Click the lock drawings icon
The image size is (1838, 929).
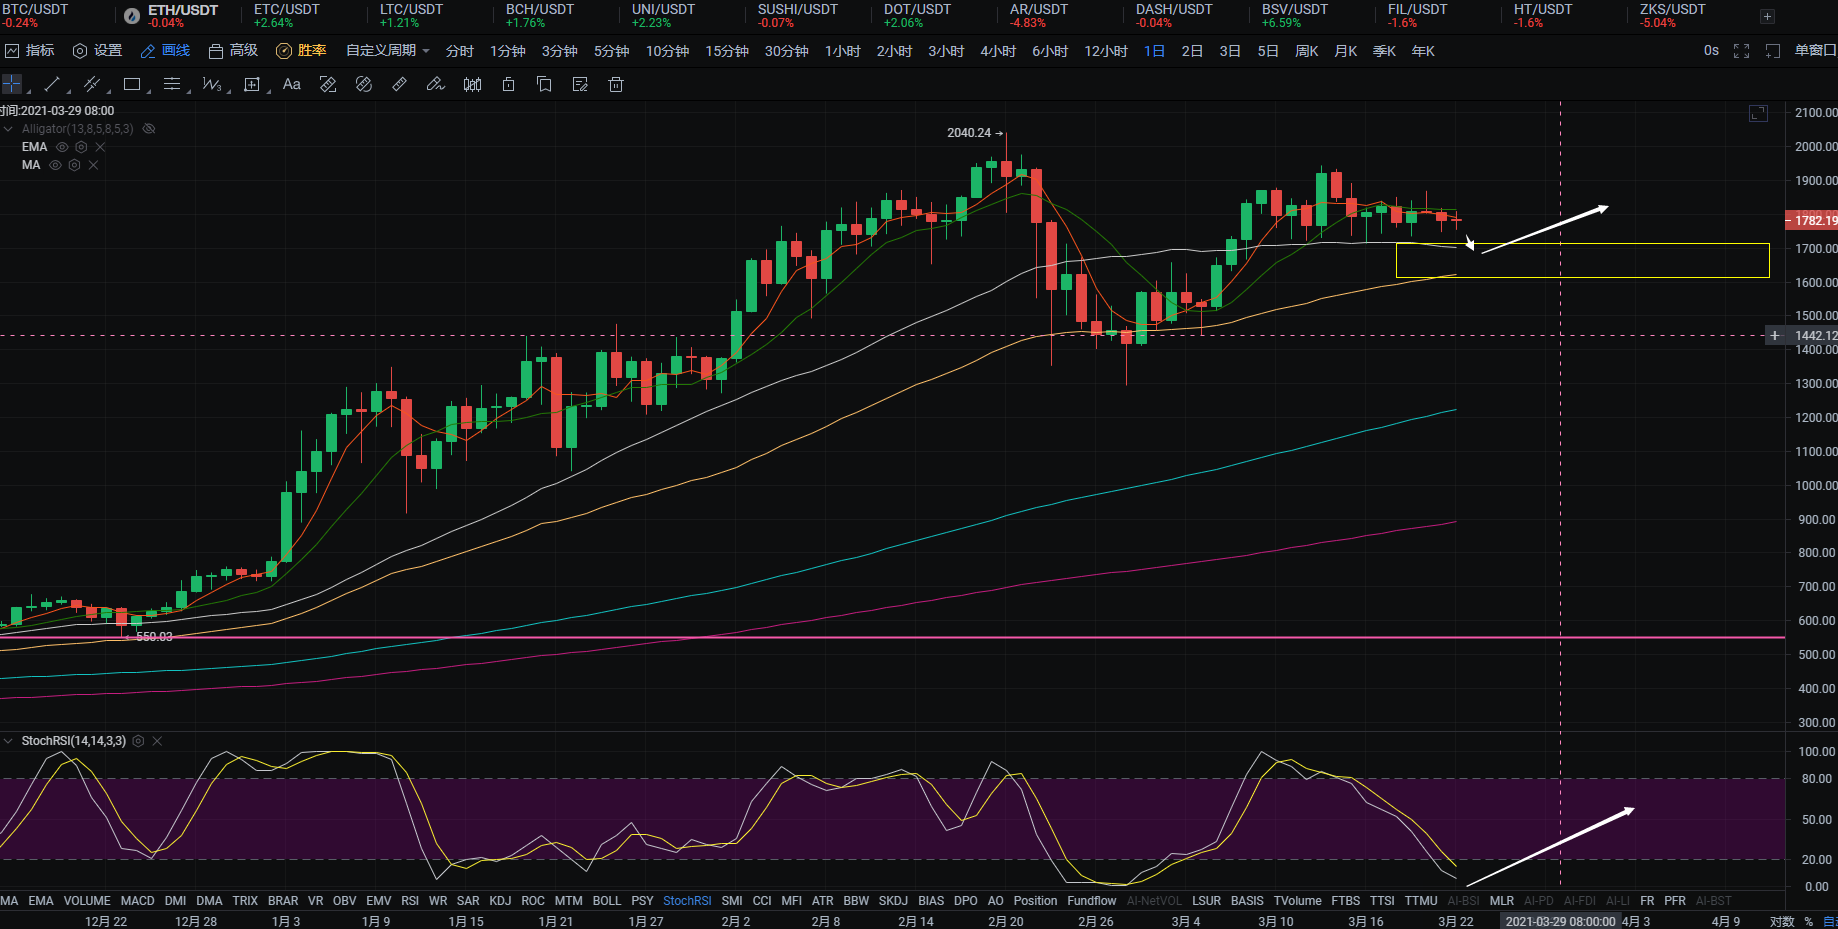[508, 85]
